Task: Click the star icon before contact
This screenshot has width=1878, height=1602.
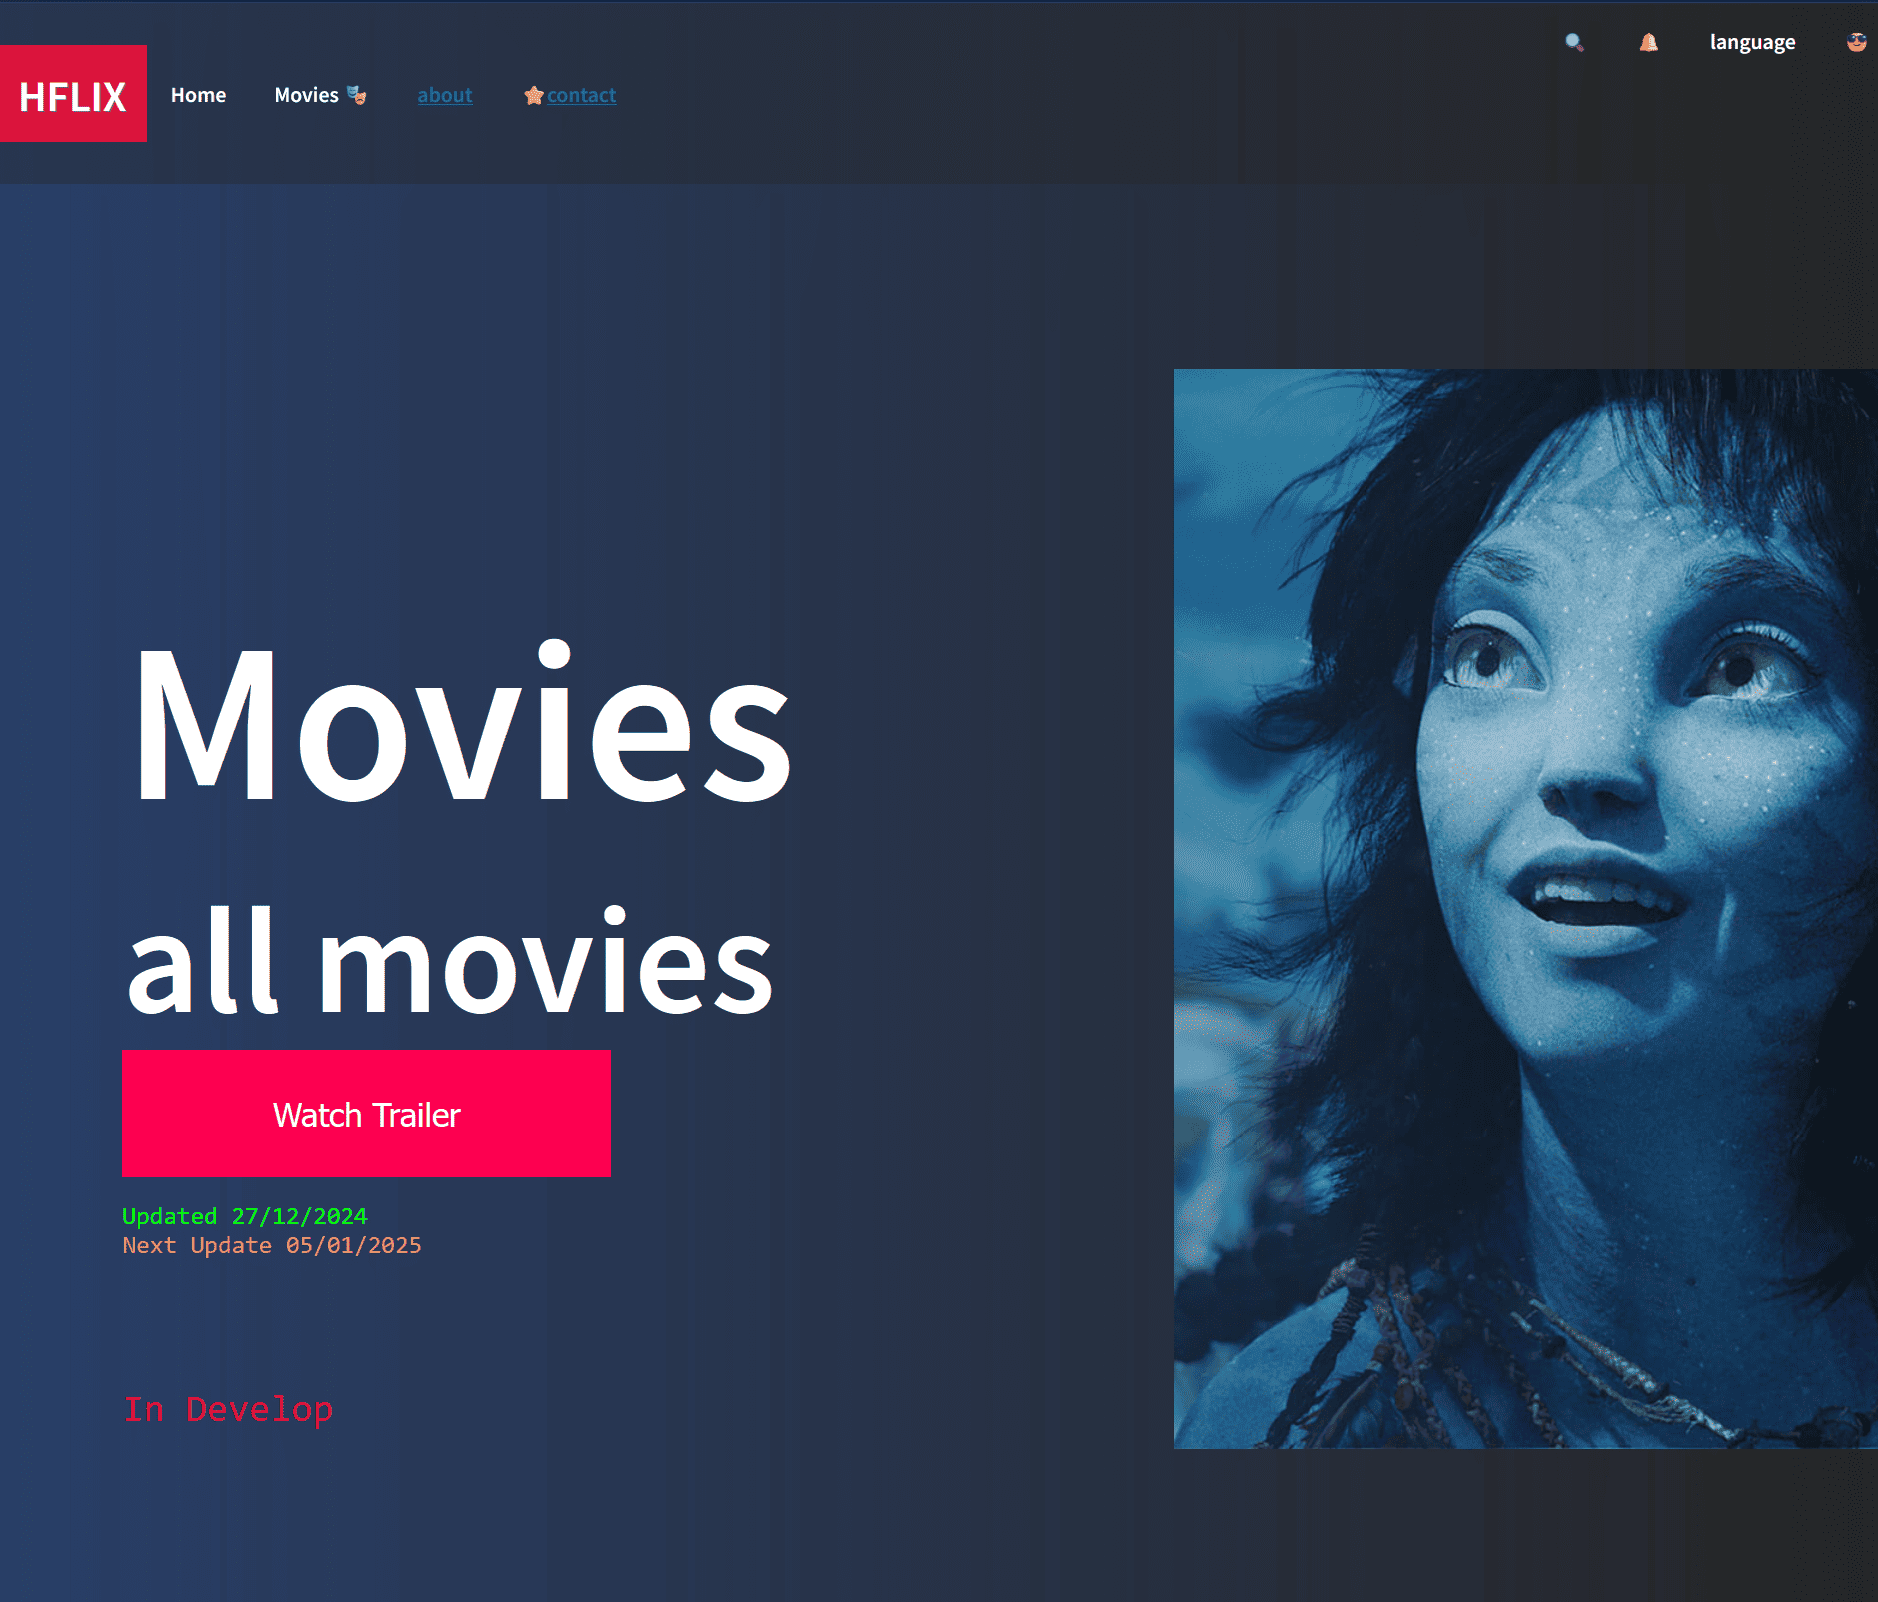Action: tap(534, 95)
